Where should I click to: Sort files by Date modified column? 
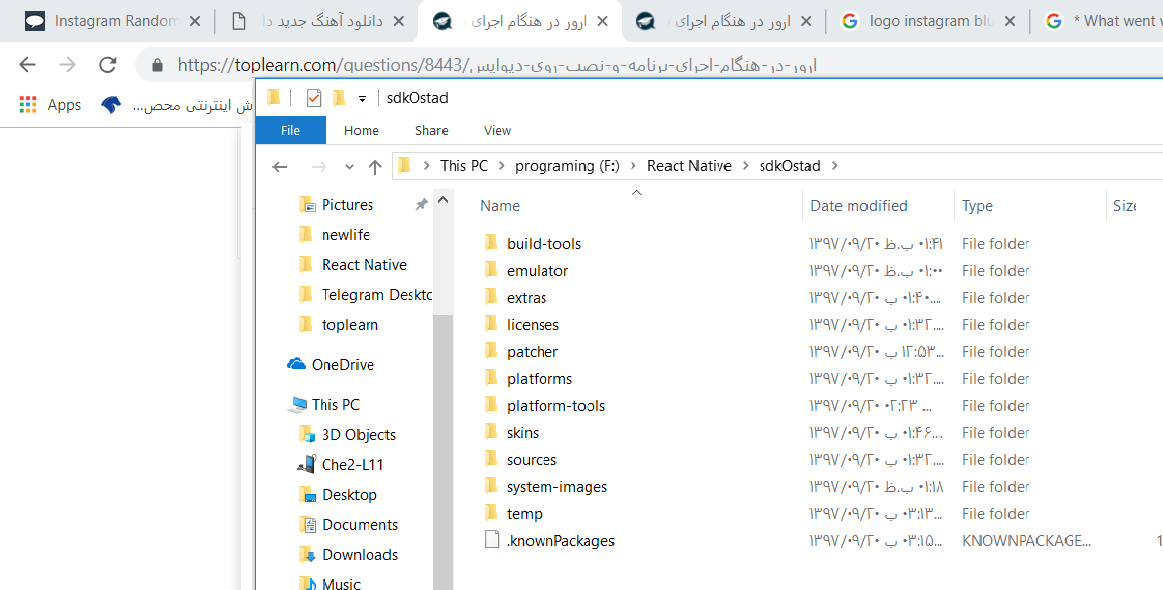point(858,206)
